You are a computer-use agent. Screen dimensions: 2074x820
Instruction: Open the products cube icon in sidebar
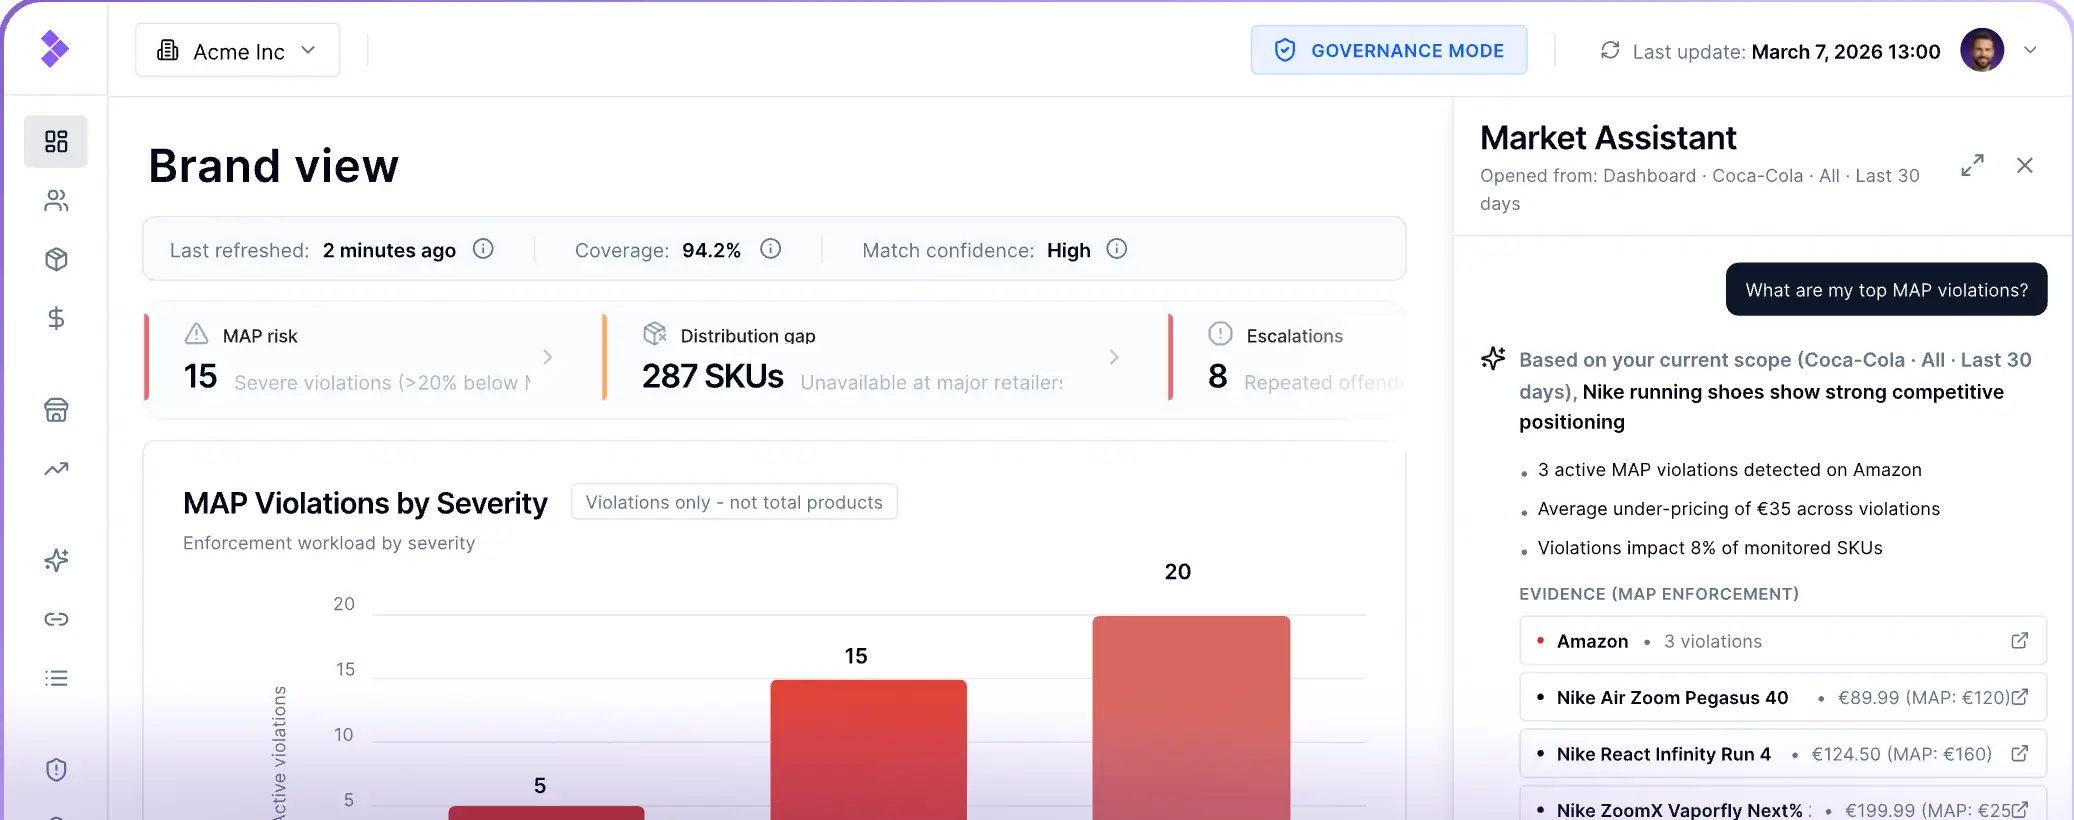(56, 260)
